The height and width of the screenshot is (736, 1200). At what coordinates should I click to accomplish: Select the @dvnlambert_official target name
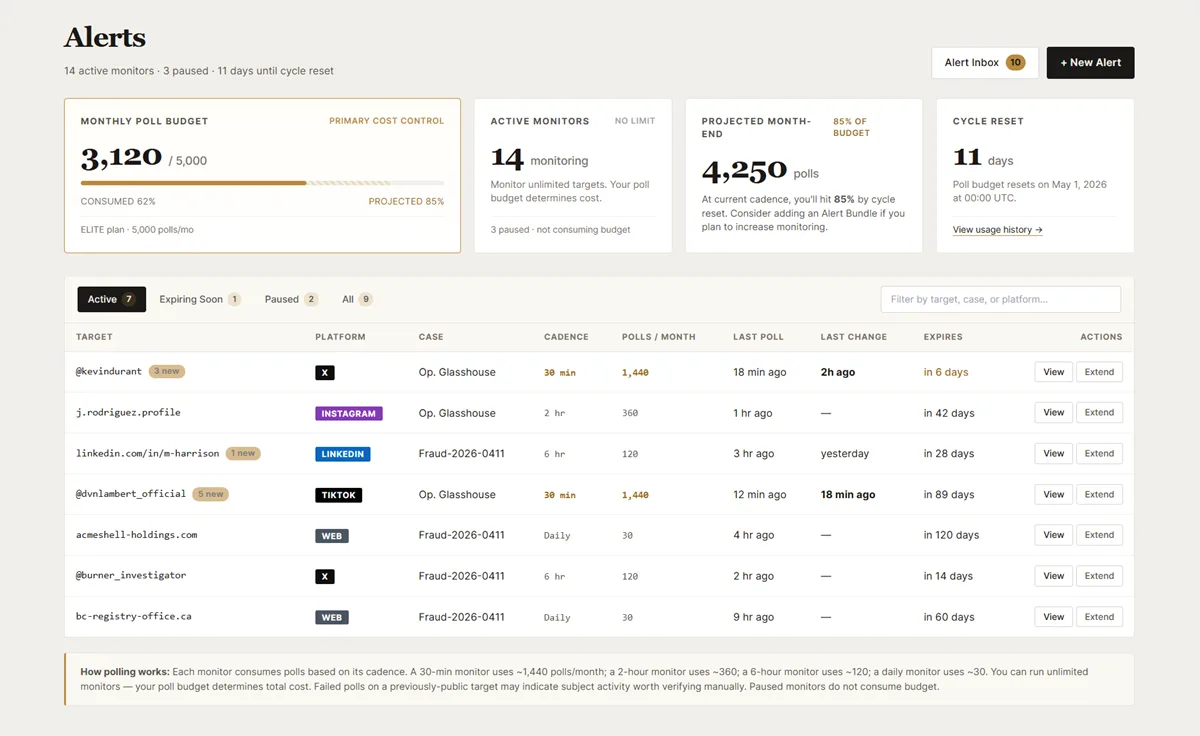click(x=131, y=494)
